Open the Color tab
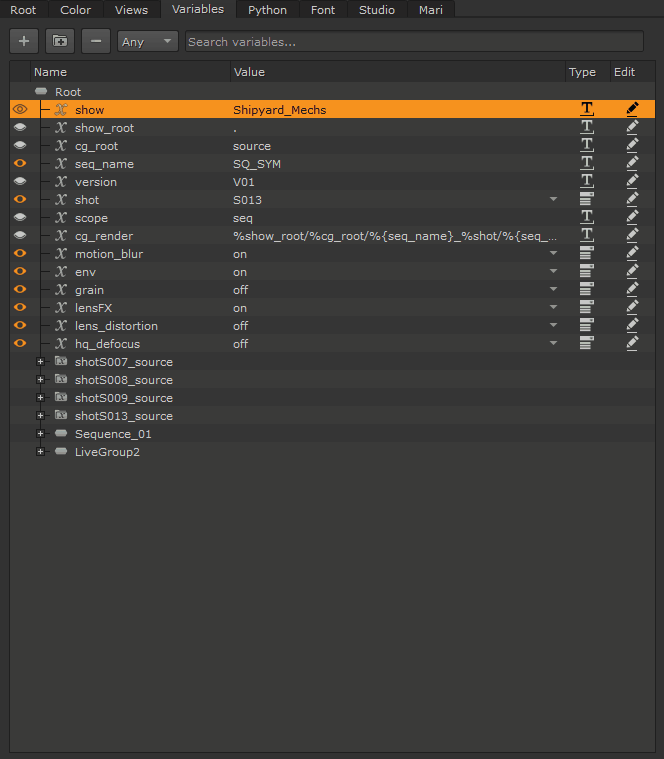Image resolution: width=664 pixels, height=759 pixels. [75, 10]
